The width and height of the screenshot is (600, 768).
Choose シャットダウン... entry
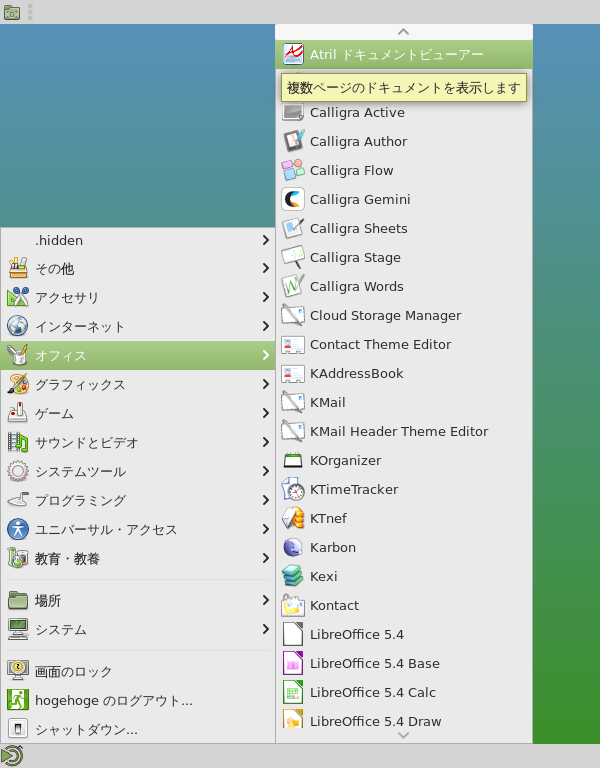pyautogui.click(x=138, y=729)
